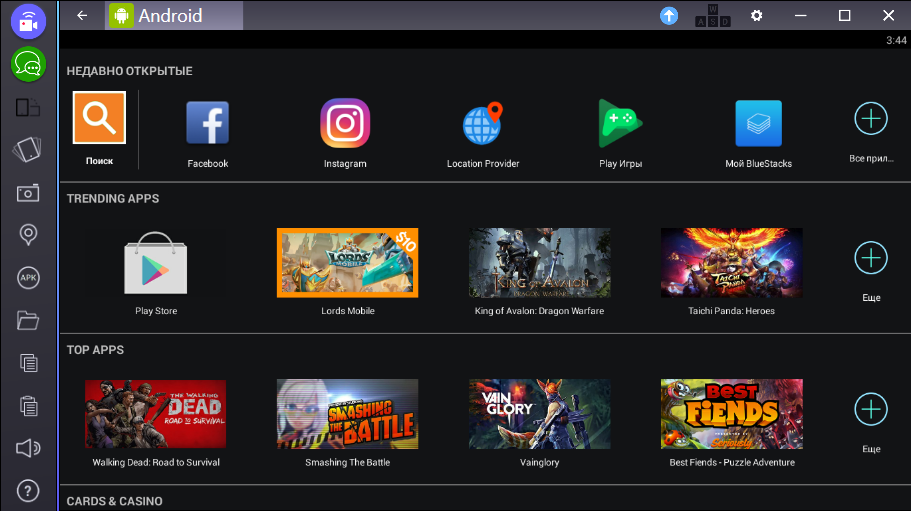The height and width of the screenshot is (511, 911).
Task: Install an APK via APK icon
Action: pyautogui.click(x=28, y=278)
